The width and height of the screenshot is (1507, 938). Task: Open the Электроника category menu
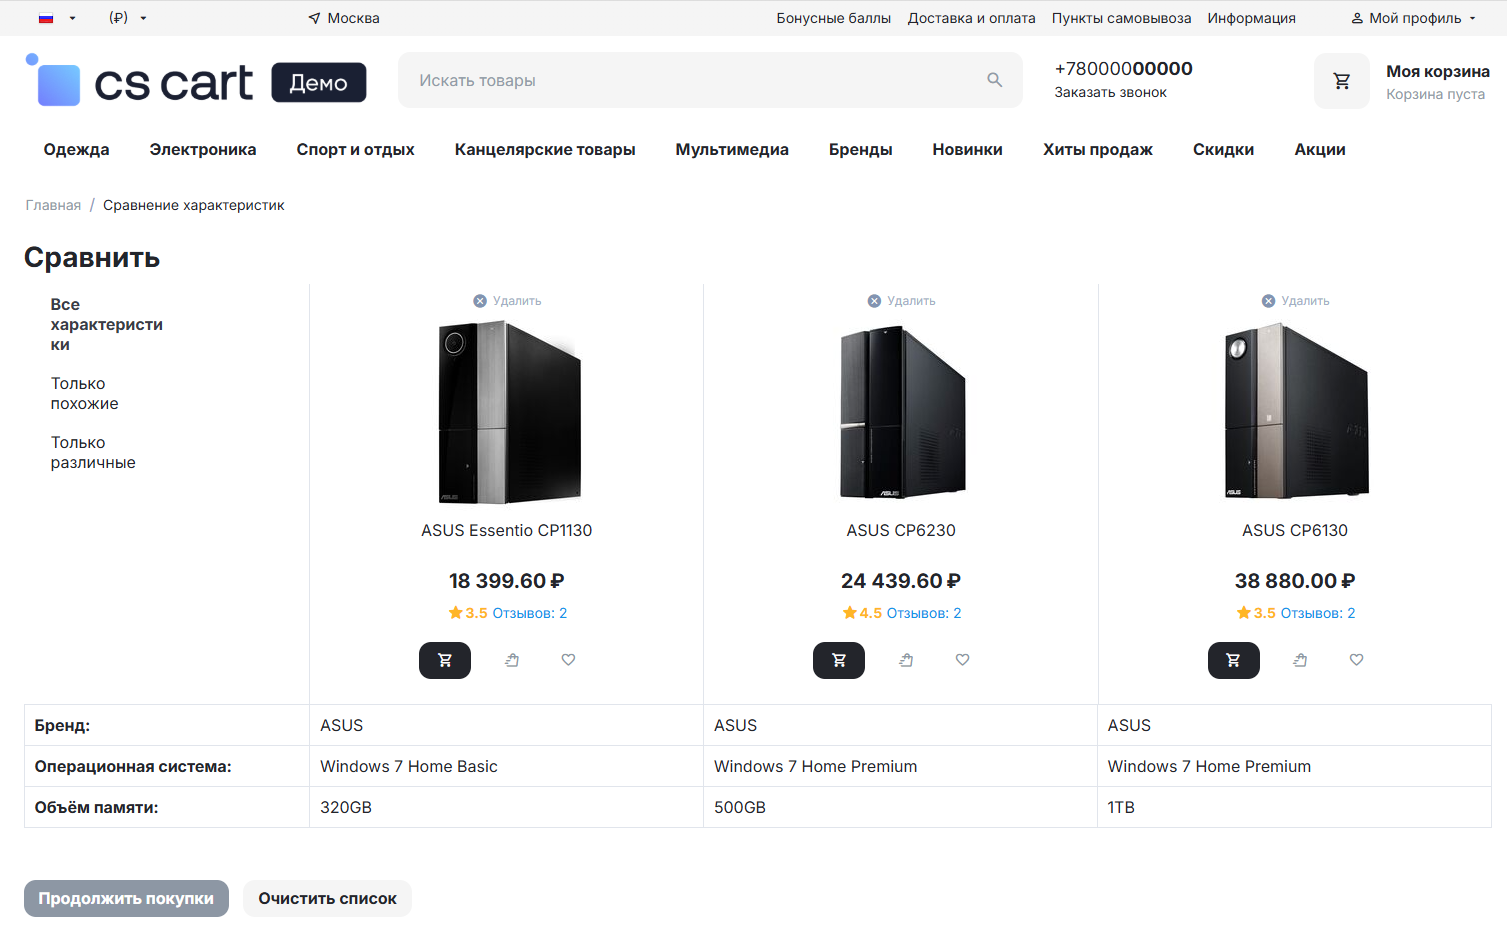coord(203,149)
